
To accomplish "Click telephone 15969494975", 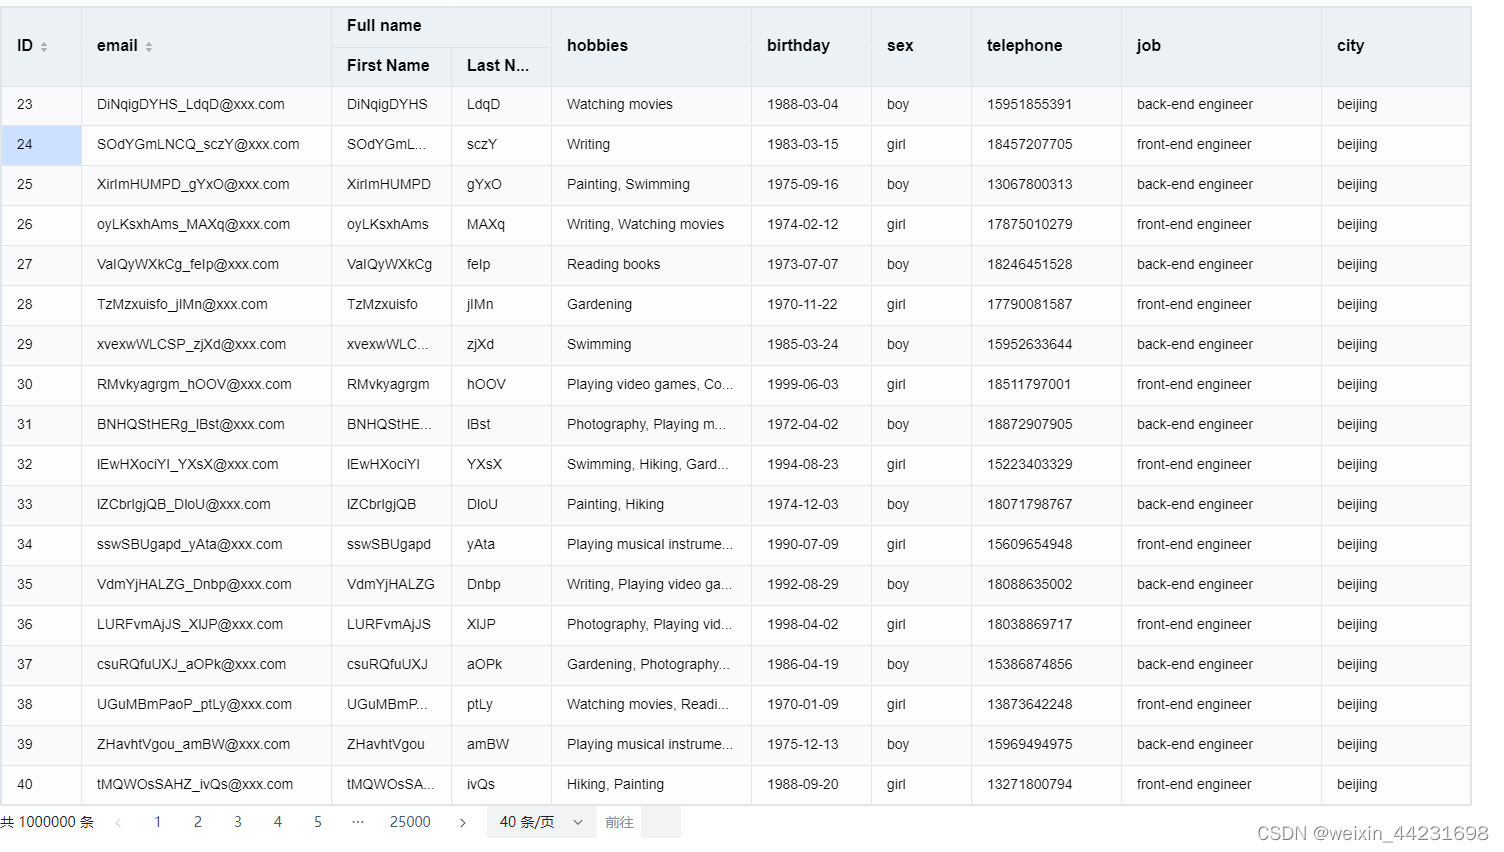I will pos(1029,745).
